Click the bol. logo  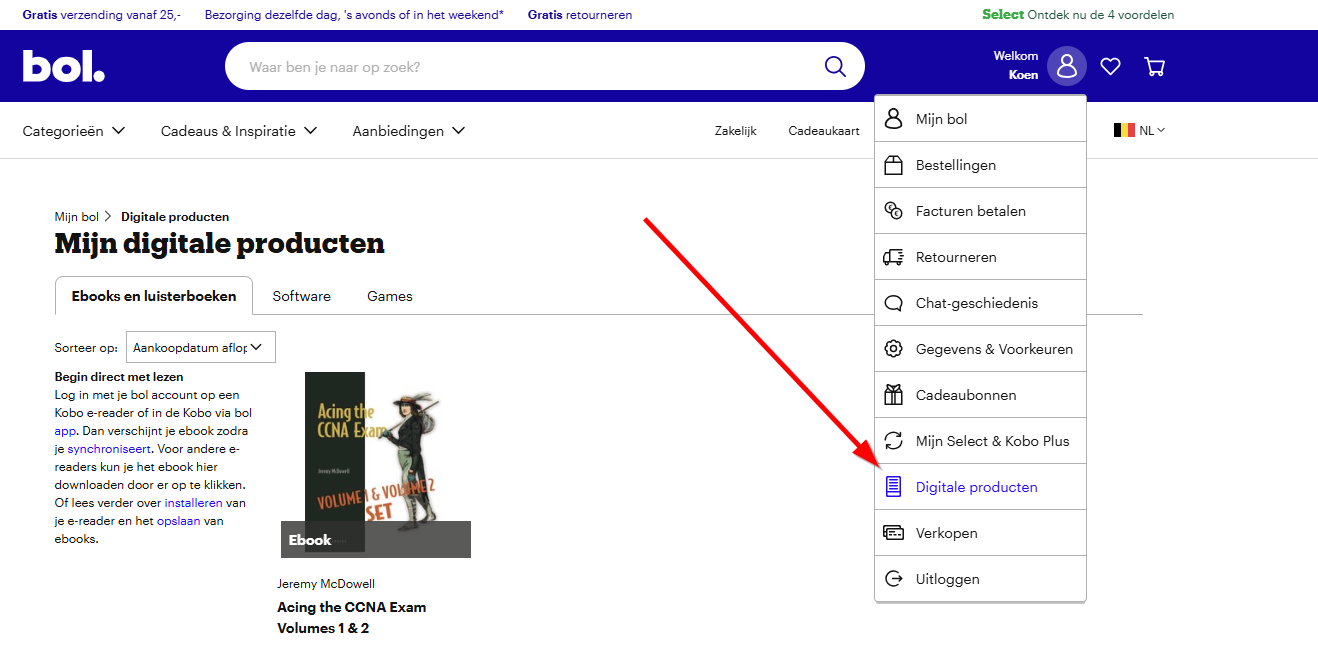click(x=63, y=66)
